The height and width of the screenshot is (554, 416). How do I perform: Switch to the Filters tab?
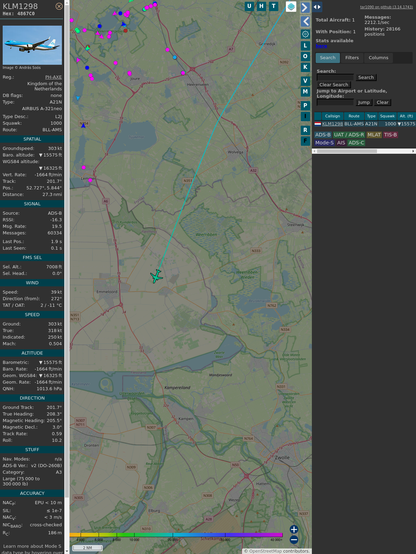[x=352, y=58]
